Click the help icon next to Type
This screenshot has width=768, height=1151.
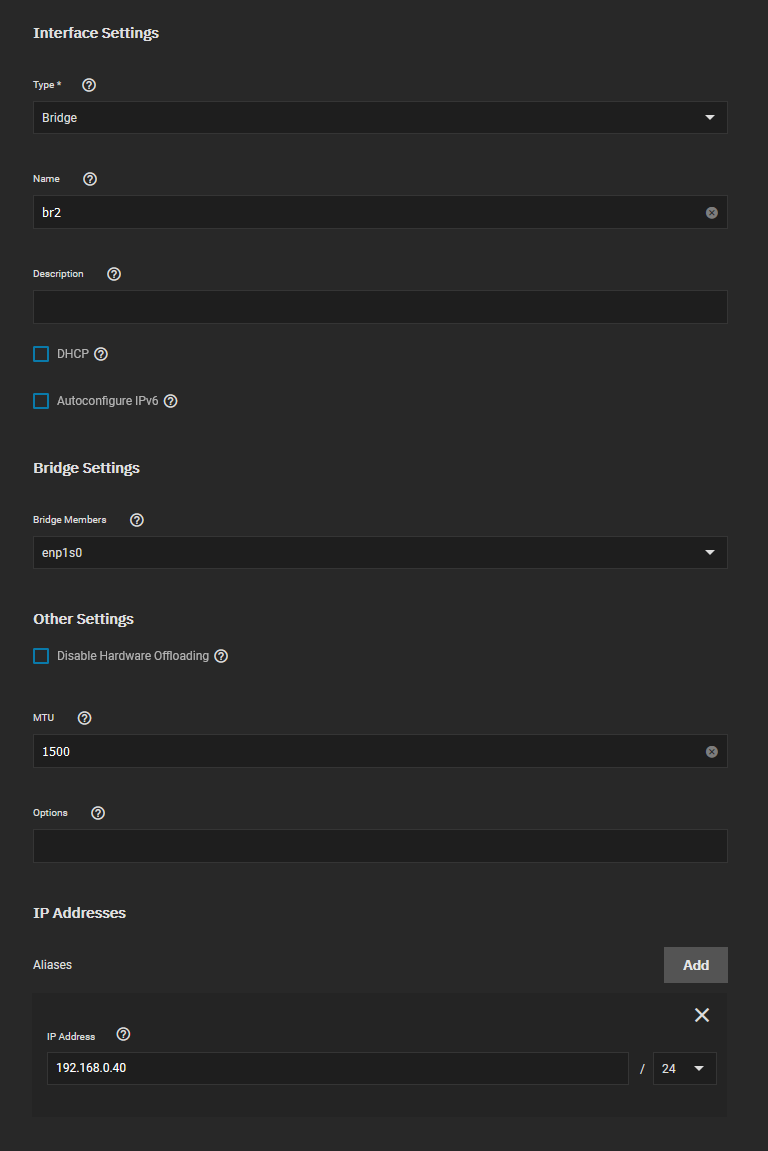[89, 85]
